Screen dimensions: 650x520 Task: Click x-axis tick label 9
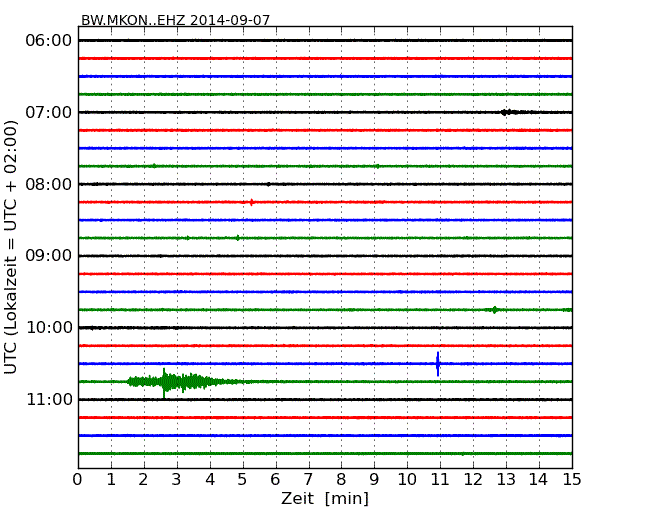[374, 479]
